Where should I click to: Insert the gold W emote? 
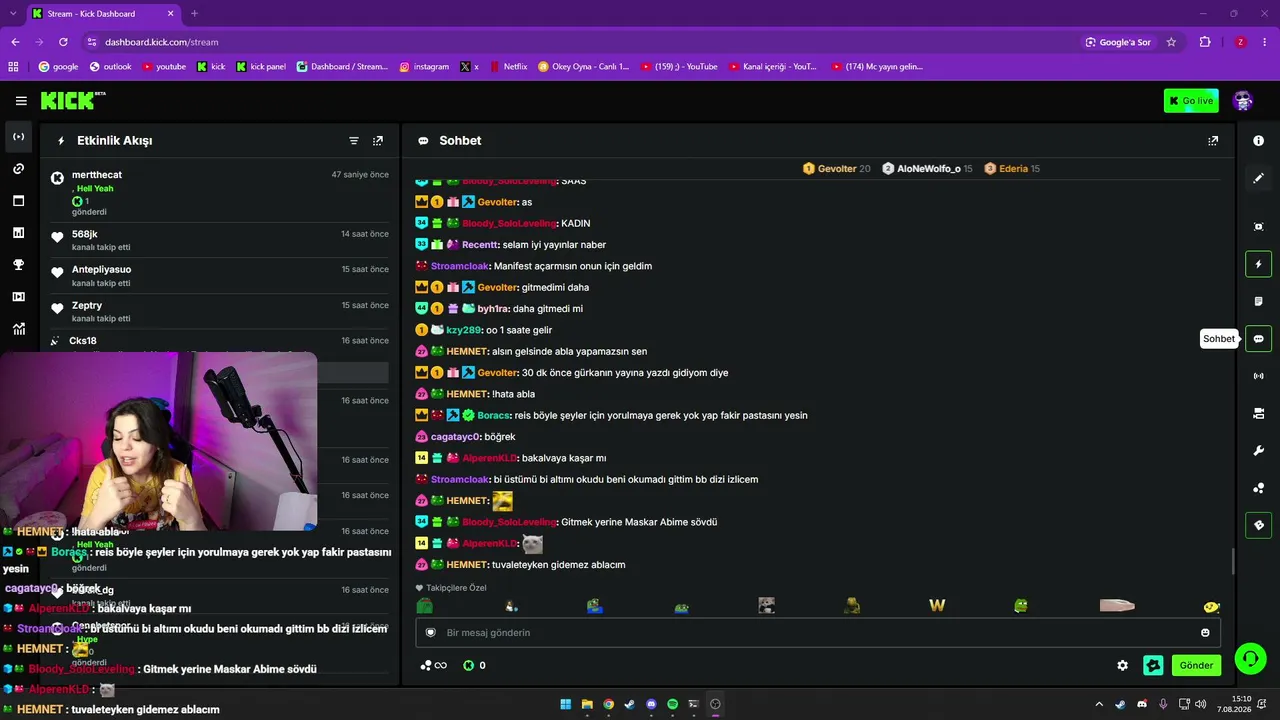click(937, 606)
